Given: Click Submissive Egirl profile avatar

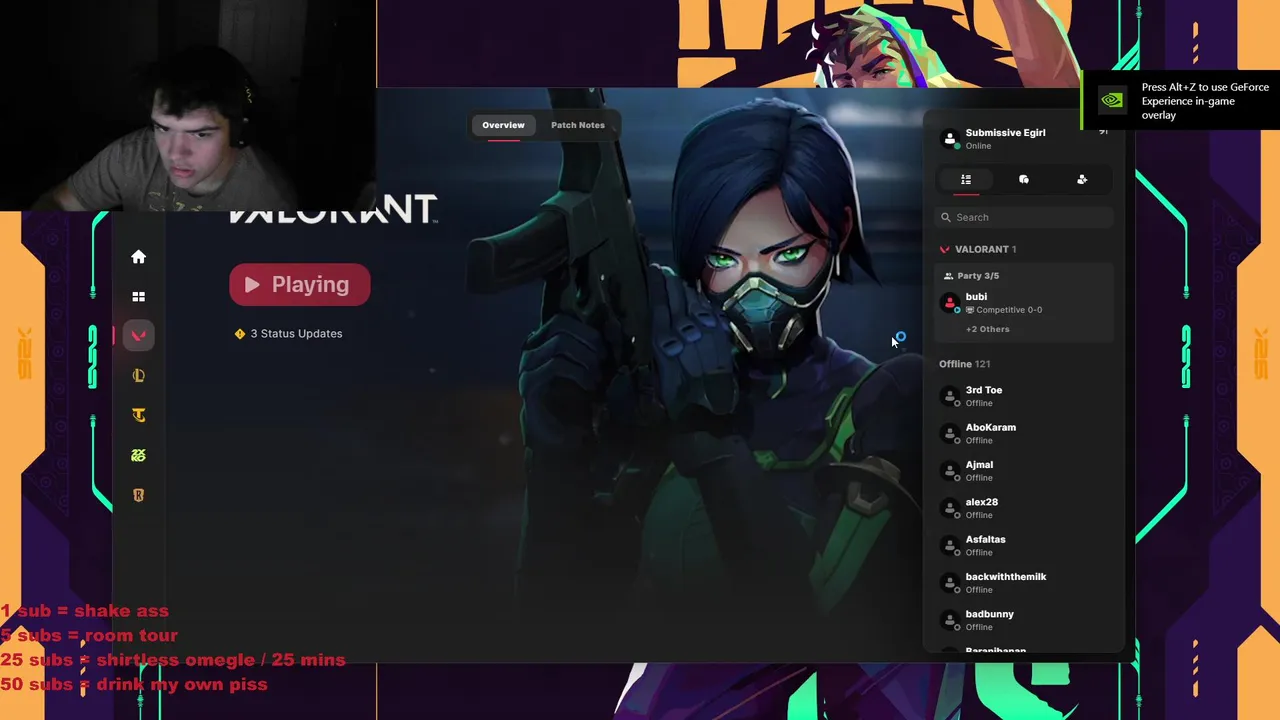Looking at the screenshot, I should [x=949, y=139].
